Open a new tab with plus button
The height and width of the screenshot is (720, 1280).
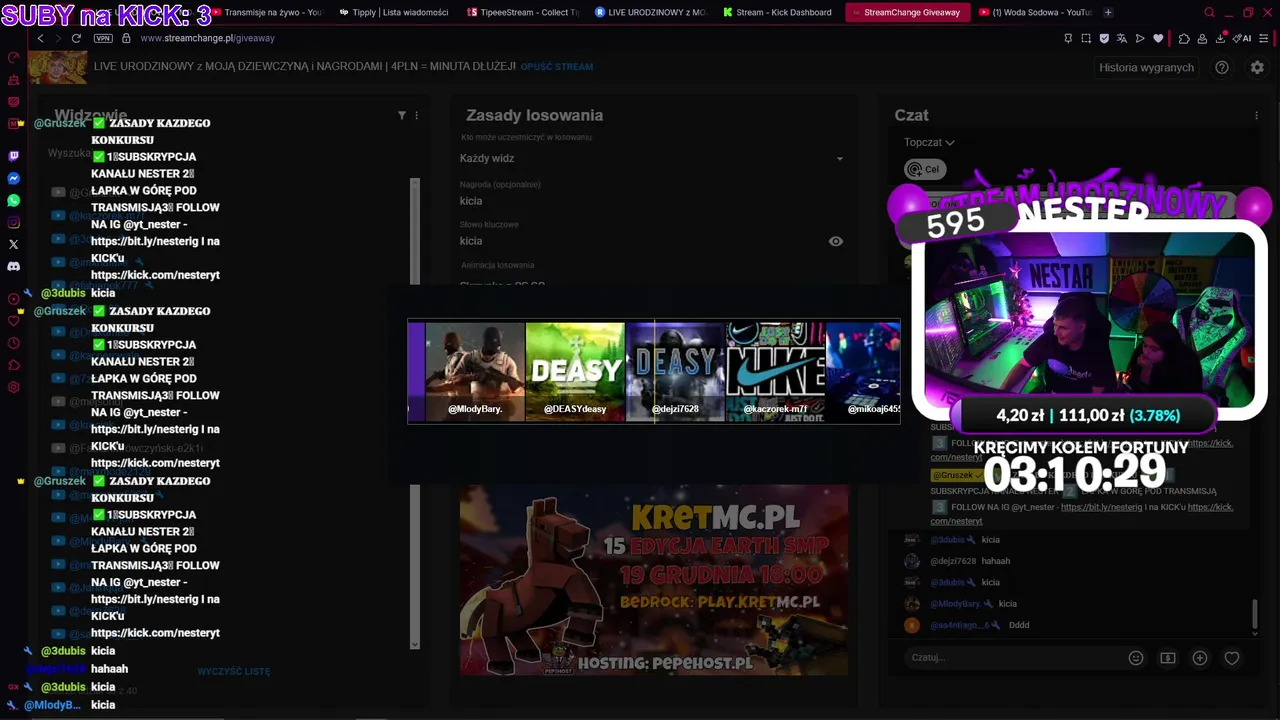pos(1108,12)
